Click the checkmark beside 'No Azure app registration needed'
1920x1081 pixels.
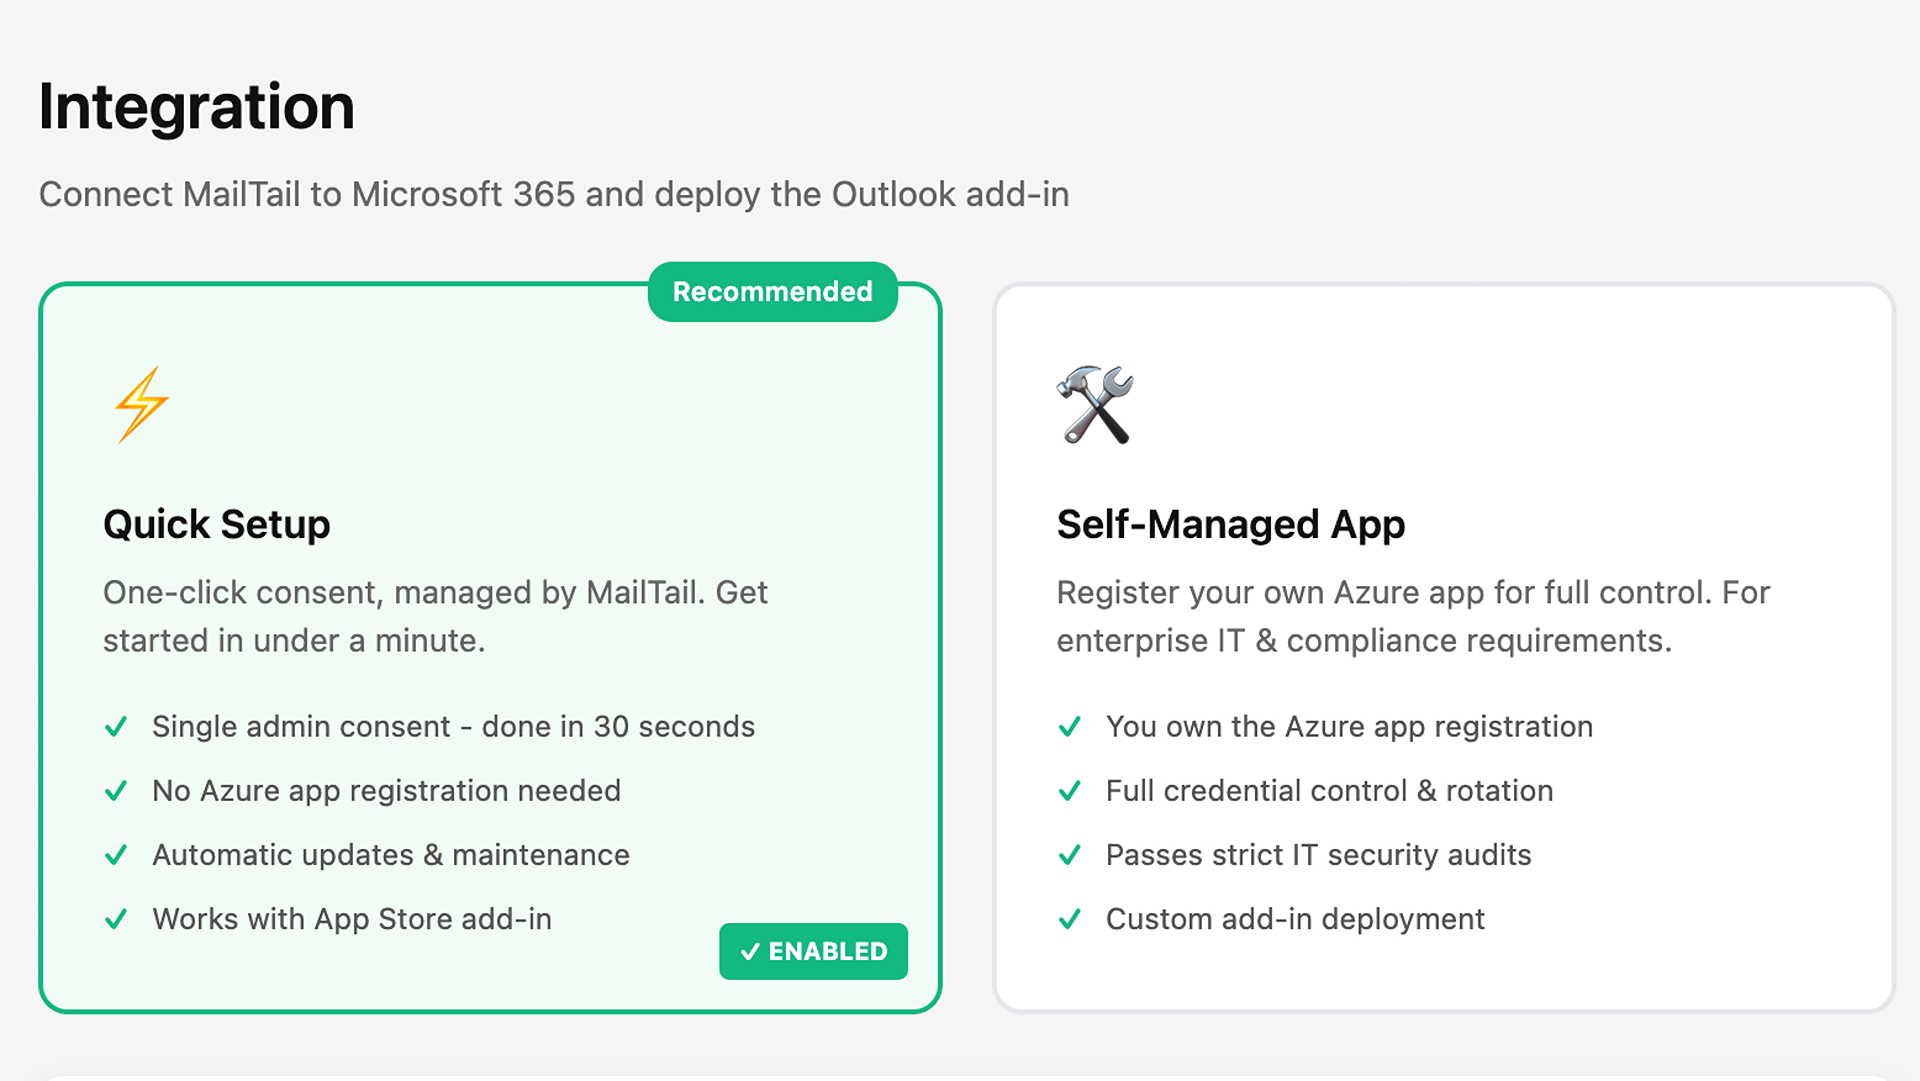tap(117, 791)
